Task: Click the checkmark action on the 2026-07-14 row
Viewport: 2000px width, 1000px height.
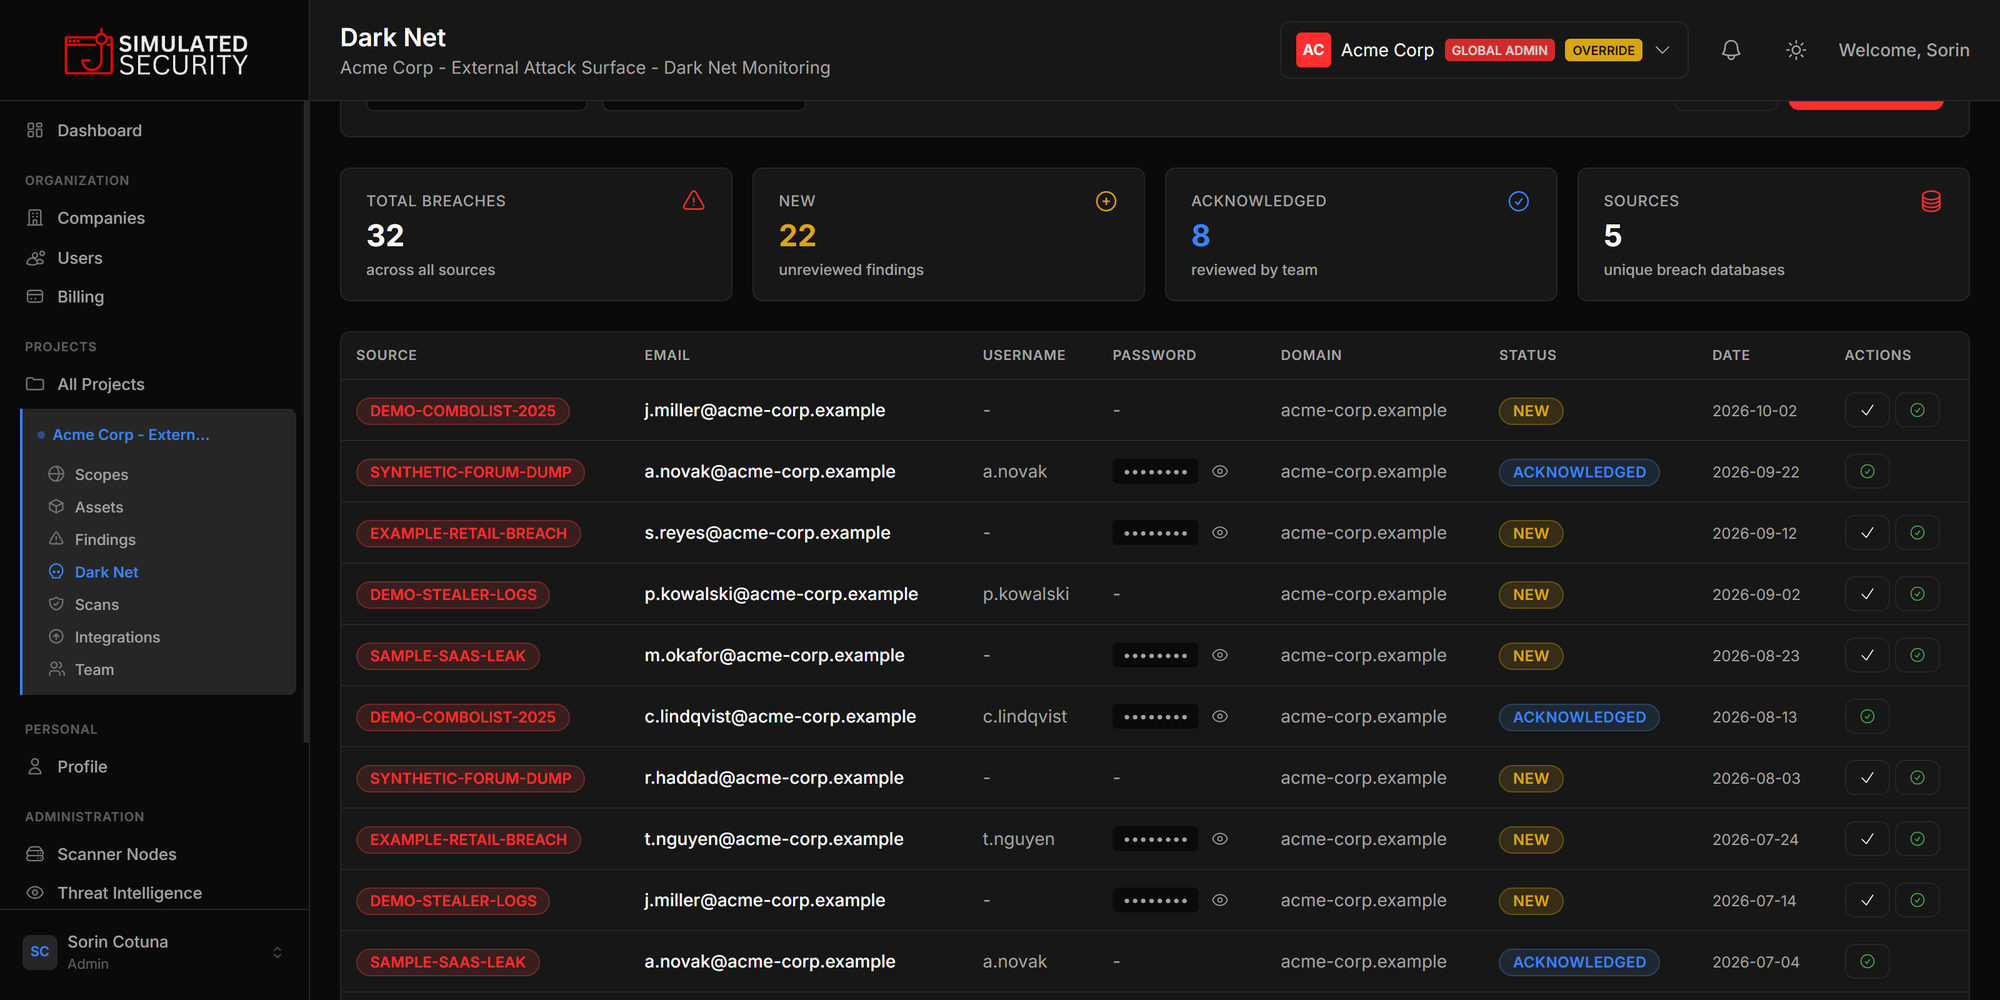Action: click(1867, 900)
